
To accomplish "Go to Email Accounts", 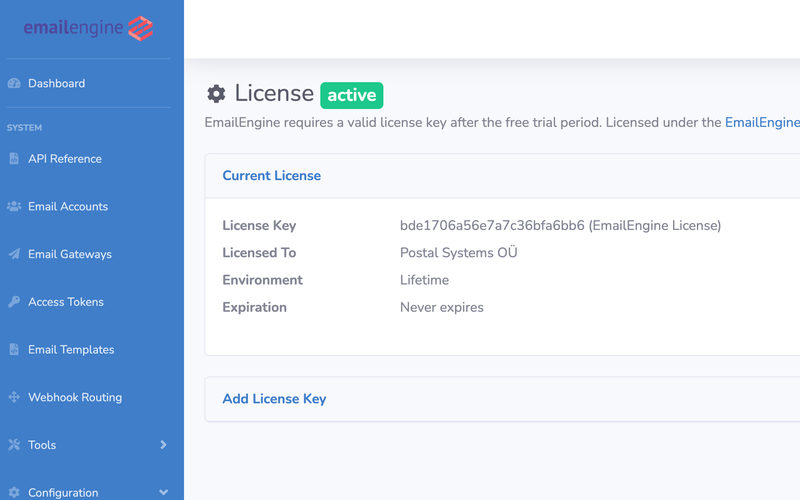I will pos(68,207).
